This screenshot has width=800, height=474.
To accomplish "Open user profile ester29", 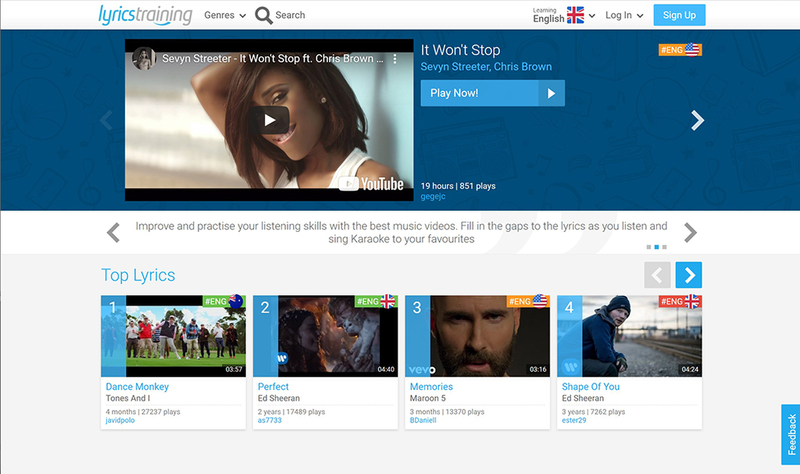I will 574,420.
